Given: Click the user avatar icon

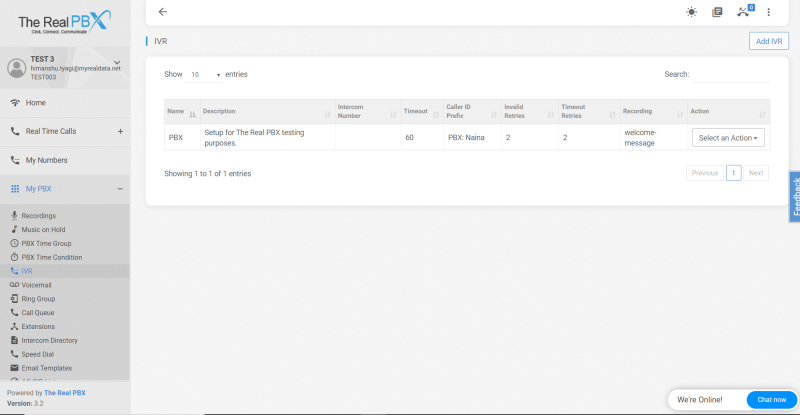Looking at the screenshot, I should pos(16,68).
